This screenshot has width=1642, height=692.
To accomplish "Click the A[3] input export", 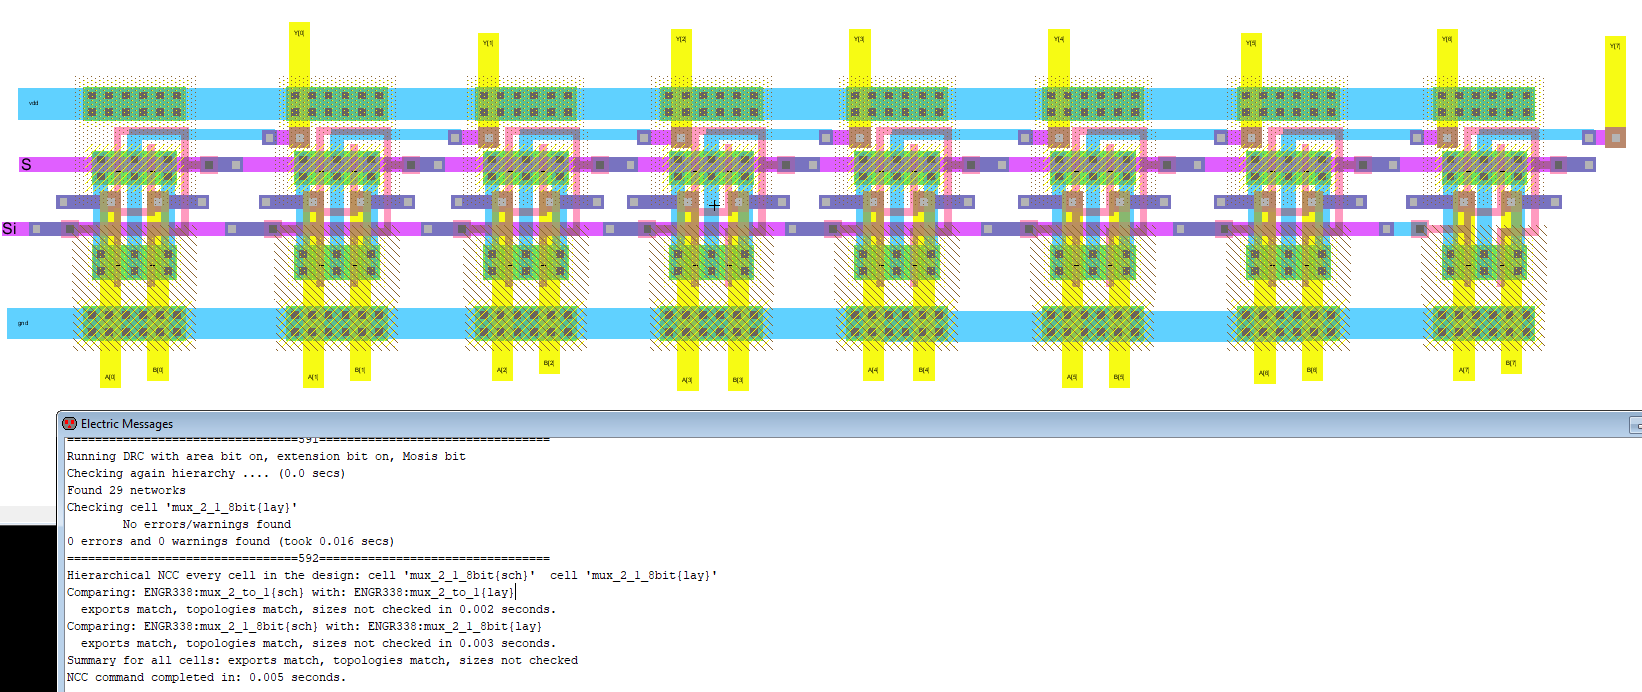I will coord(687,380).
